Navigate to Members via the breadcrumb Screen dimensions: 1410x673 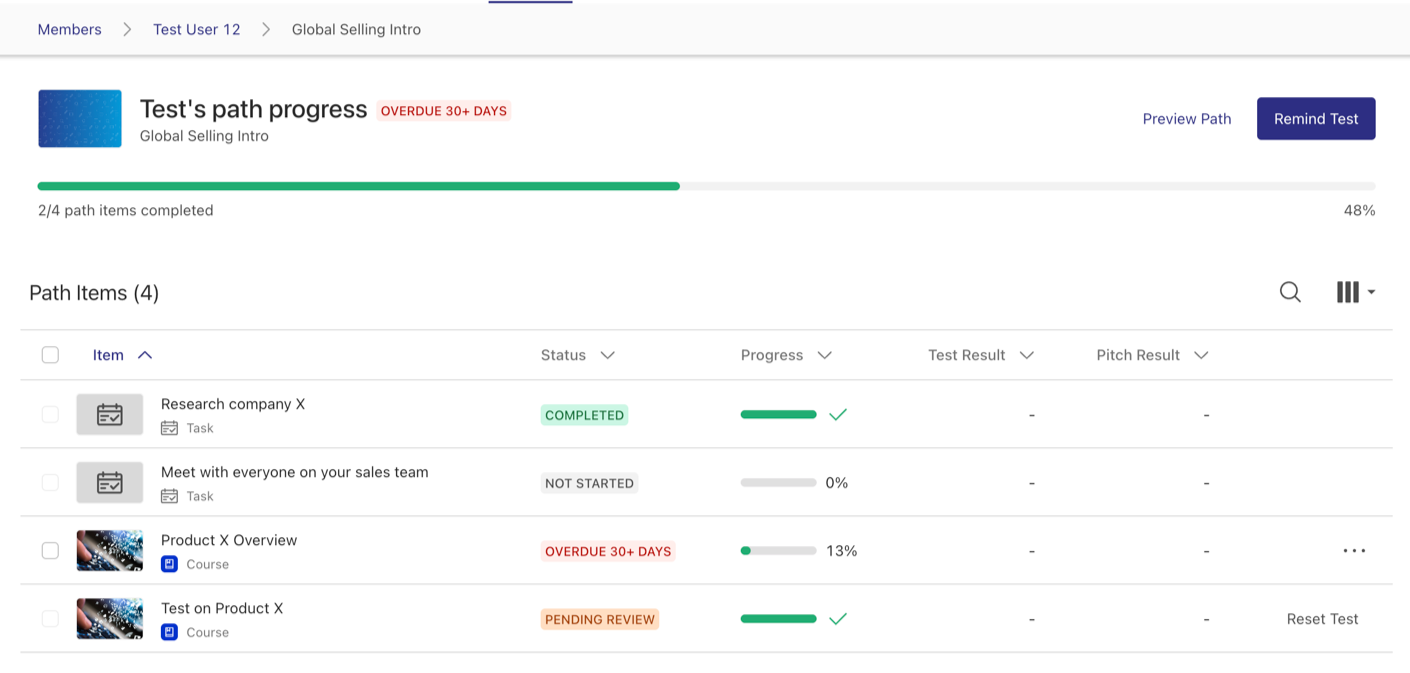coord(68,29)
